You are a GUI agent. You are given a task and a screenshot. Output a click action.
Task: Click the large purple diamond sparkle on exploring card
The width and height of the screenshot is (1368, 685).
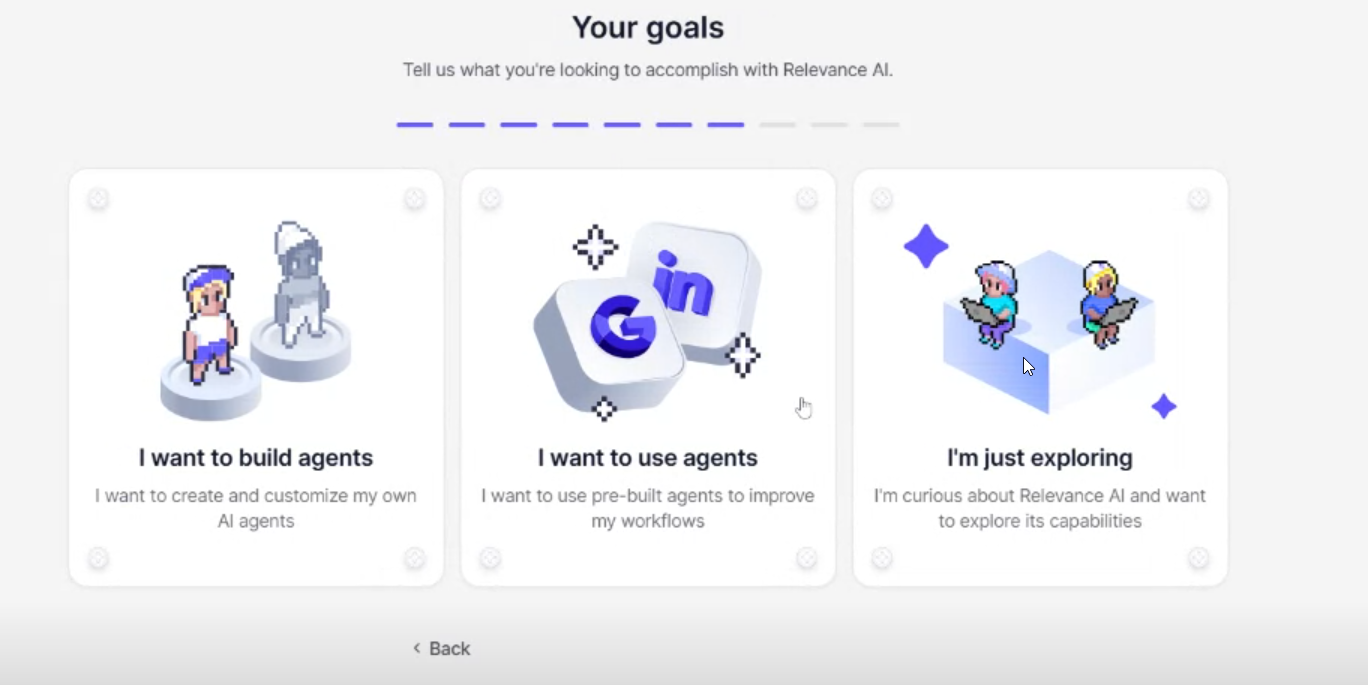pyautogui.click(x=925, y=246)
